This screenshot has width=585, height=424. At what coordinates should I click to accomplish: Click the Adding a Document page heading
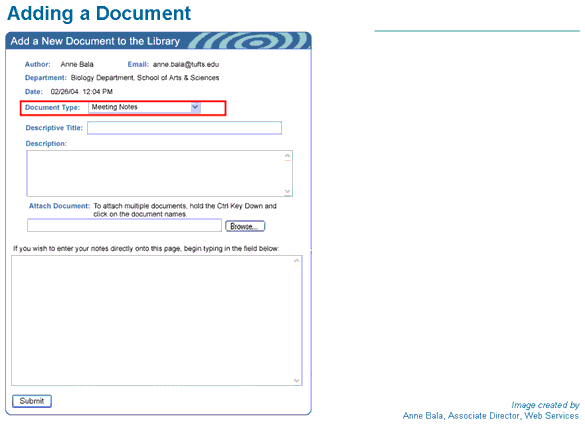99,13
